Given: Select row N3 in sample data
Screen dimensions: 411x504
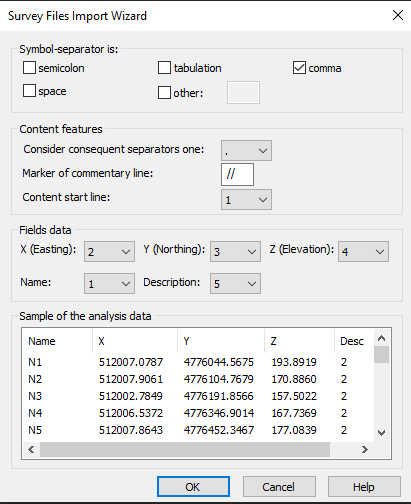Looking at the screenshot, I should [197, 396].
